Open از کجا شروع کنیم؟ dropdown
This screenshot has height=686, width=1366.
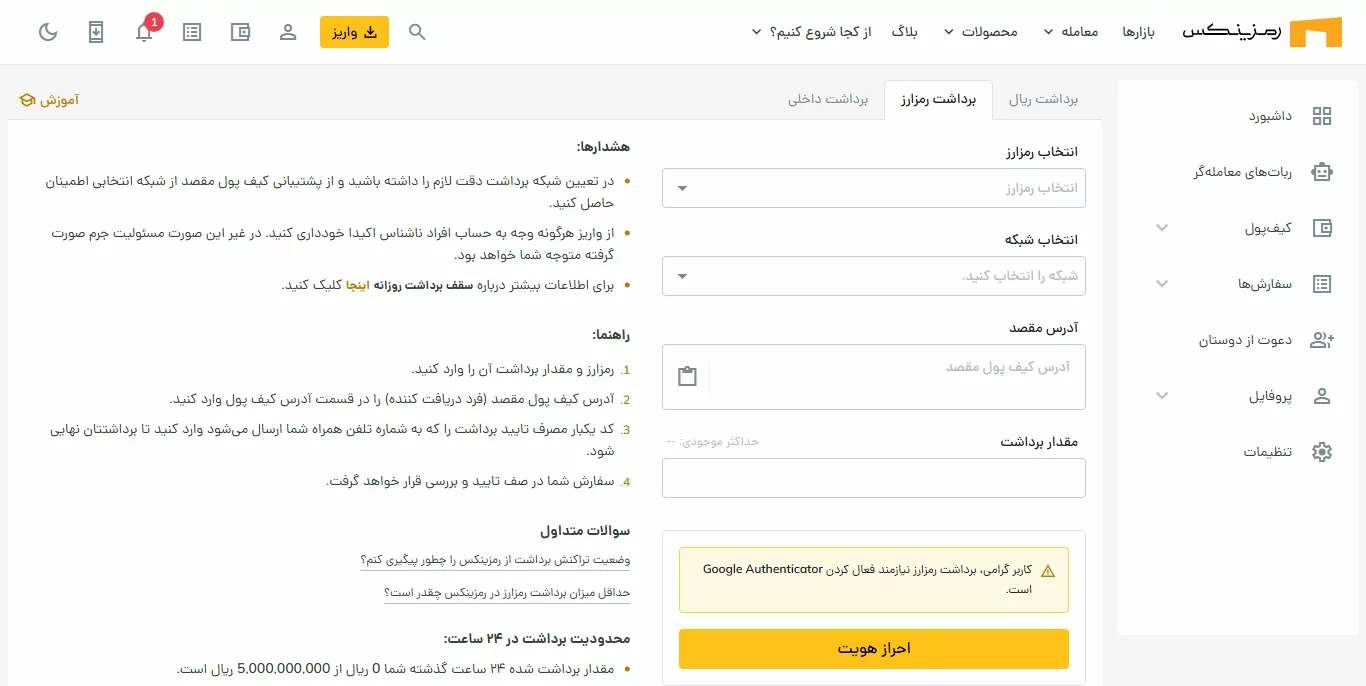[x=812, y=32]
